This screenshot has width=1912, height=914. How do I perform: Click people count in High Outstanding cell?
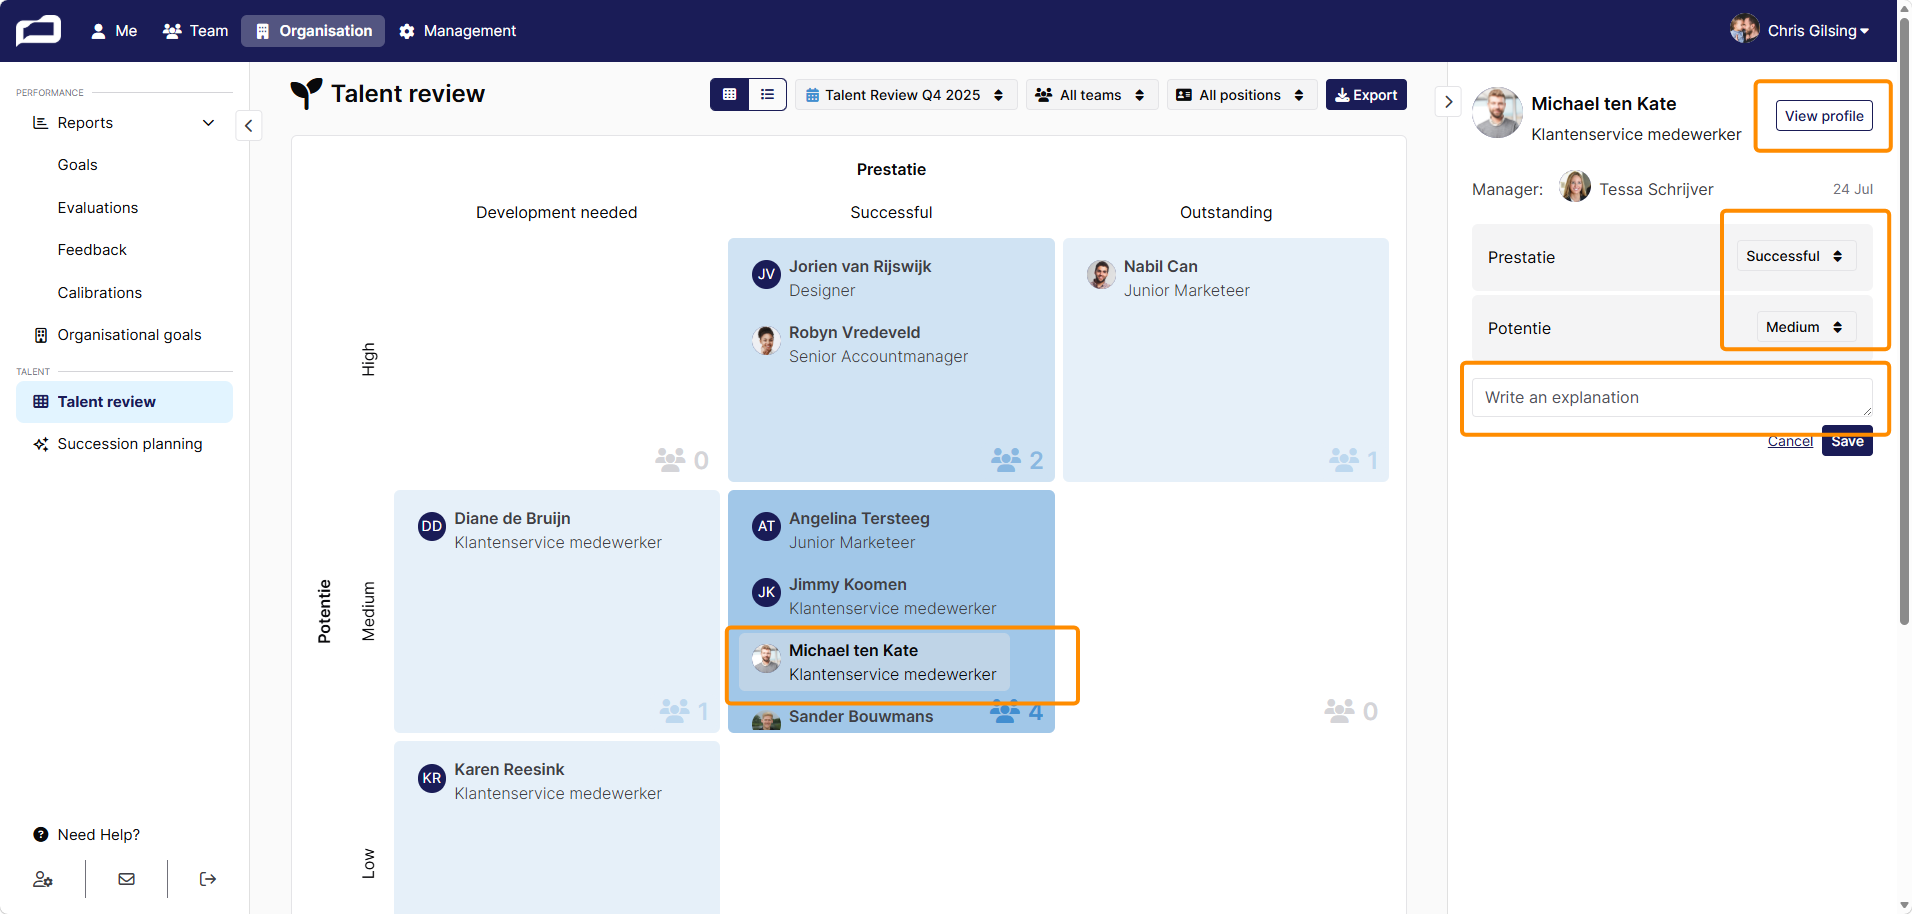point(1354,460)
